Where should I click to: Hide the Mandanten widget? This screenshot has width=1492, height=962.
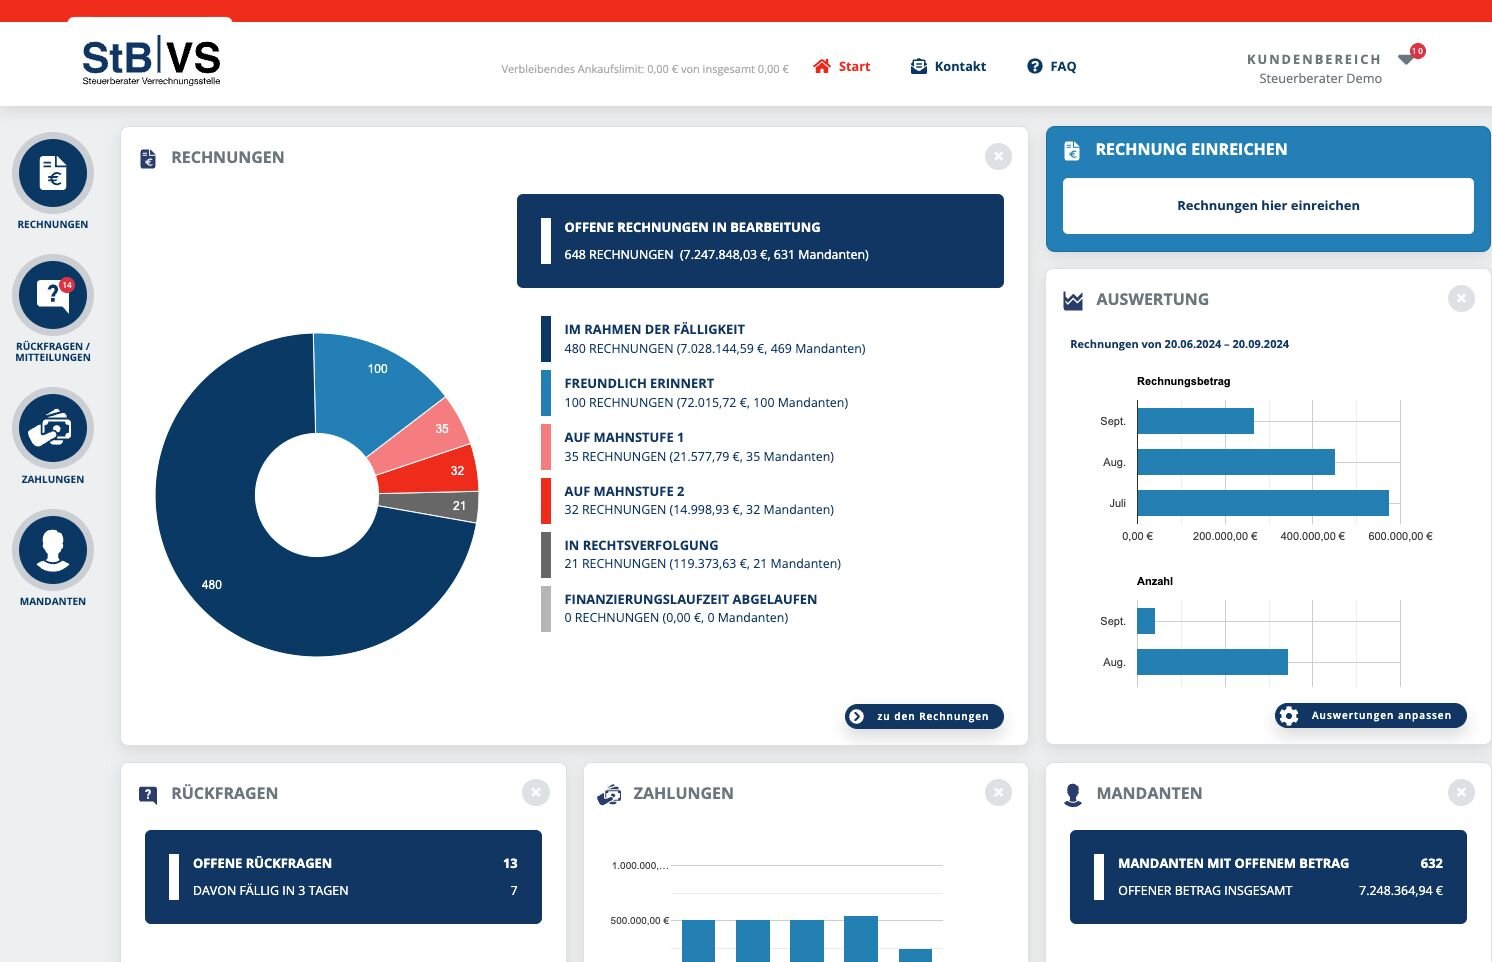pyautogui.click(x=1460, y=793)
